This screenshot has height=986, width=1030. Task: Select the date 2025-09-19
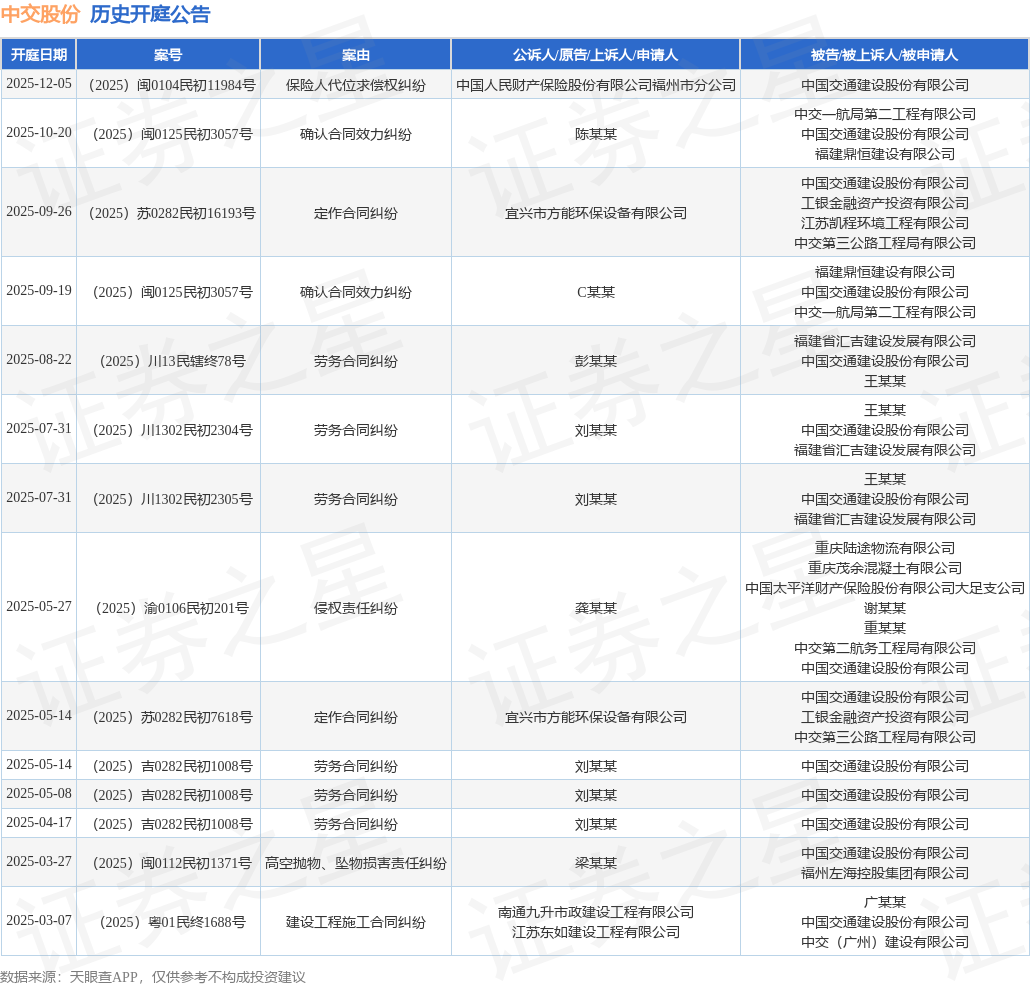tap(39, 290)
